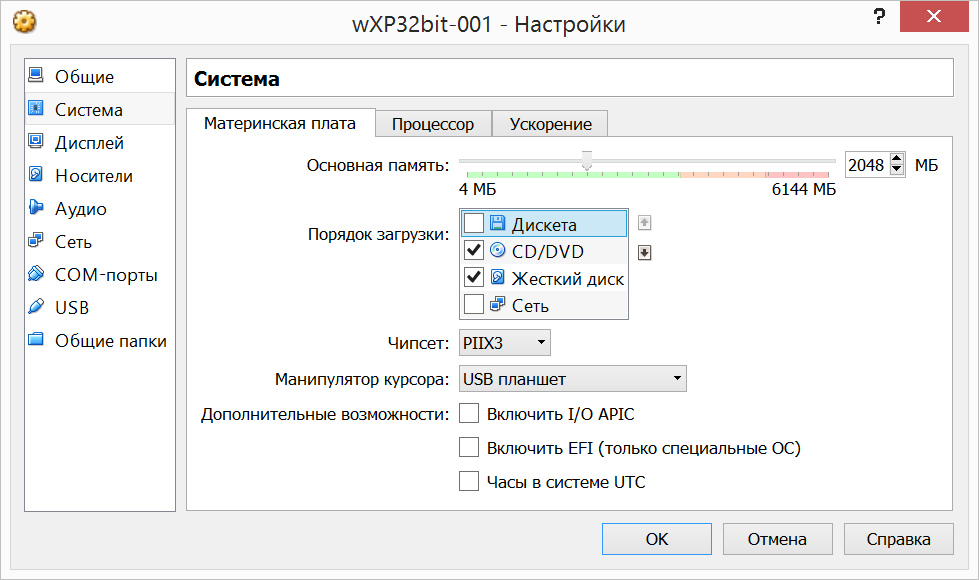
Task: Open the COM-порты settings category
Action: click(x=100, y=275)
